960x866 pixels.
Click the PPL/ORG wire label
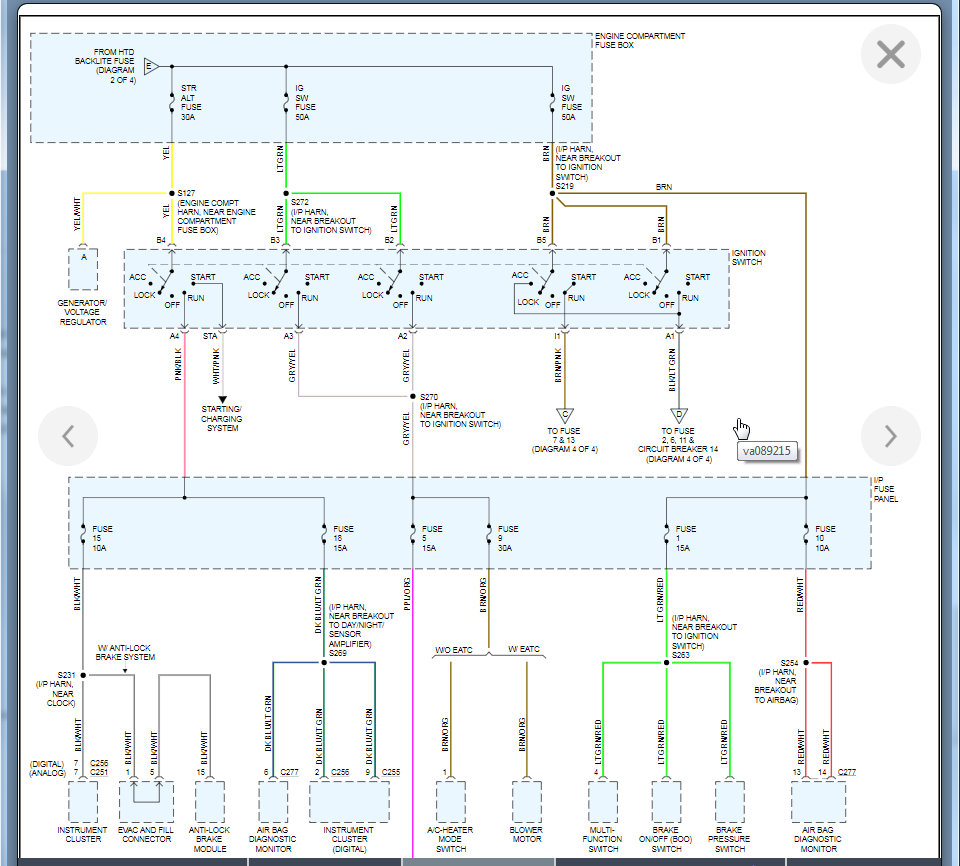407,594
